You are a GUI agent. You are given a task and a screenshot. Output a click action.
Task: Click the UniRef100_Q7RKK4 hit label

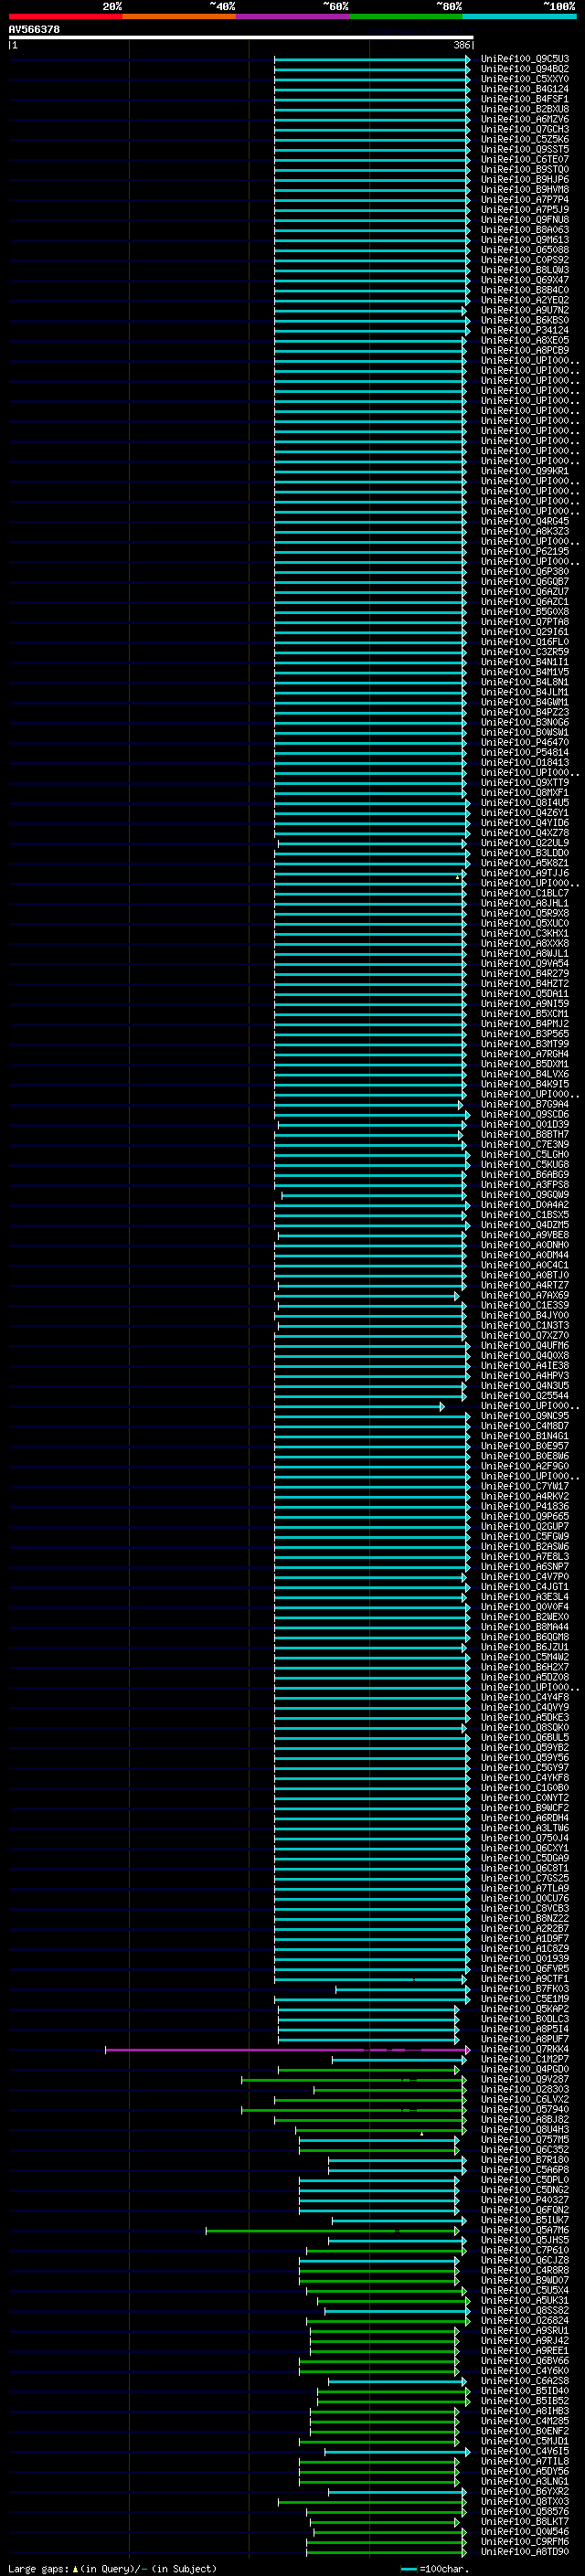[x=525, y=2050]
